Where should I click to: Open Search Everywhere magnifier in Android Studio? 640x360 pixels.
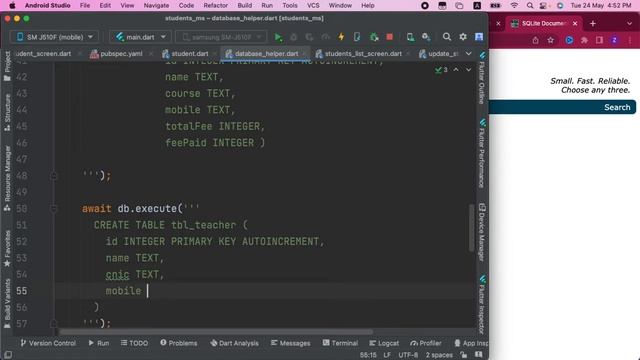point(447,37)
